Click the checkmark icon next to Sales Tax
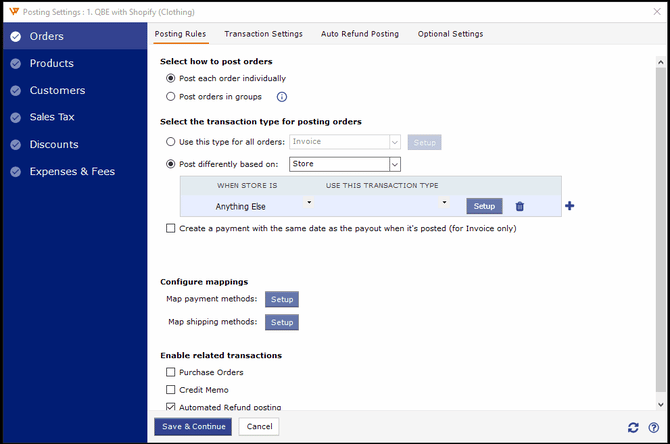 14,118
